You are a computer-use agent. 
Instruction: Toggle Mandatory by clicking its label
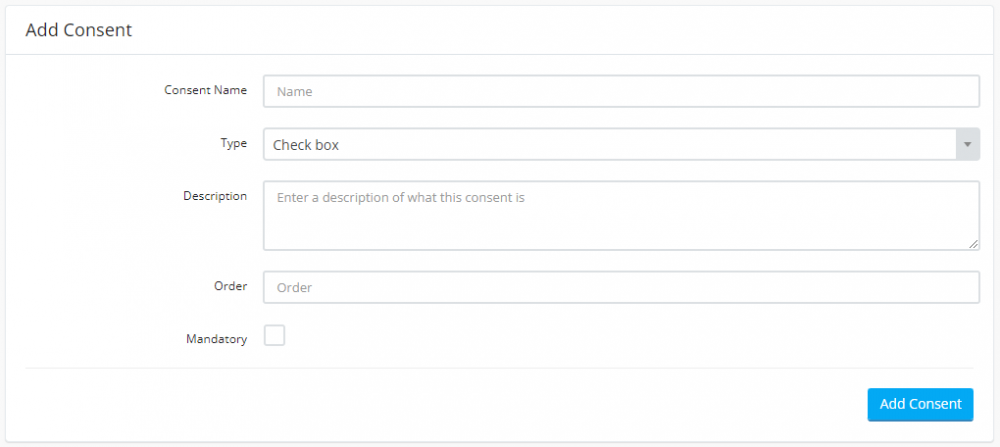point(216,339)
